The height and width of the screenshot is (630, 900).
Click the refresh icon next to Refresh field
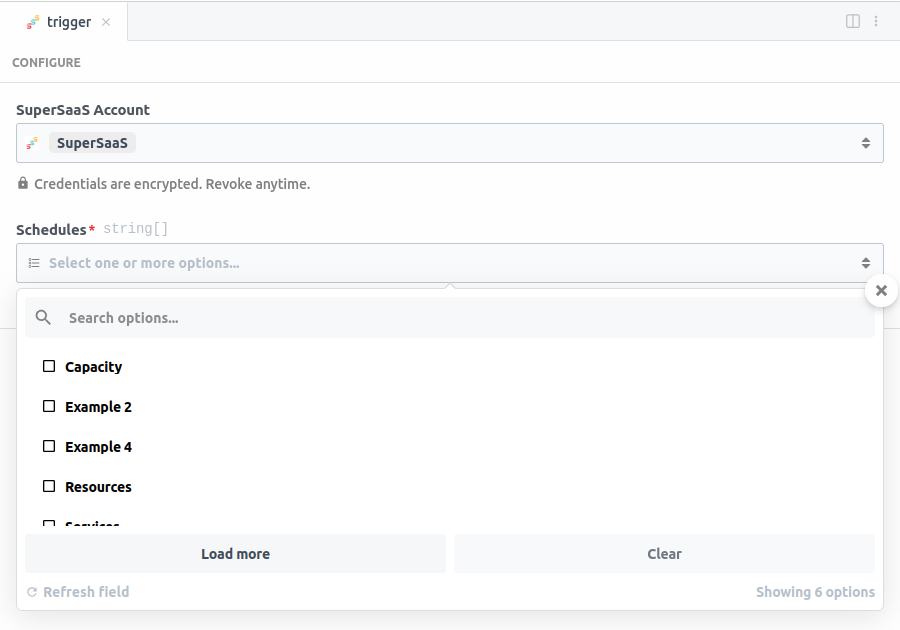coord(32,591)
